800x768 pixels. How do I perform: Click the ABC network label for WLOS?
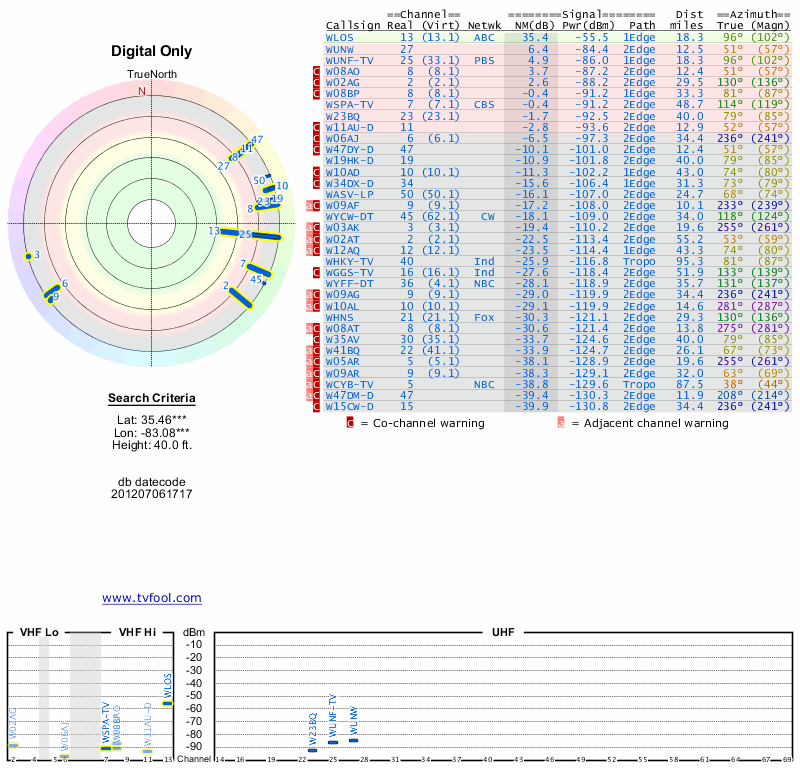(484, 38)
